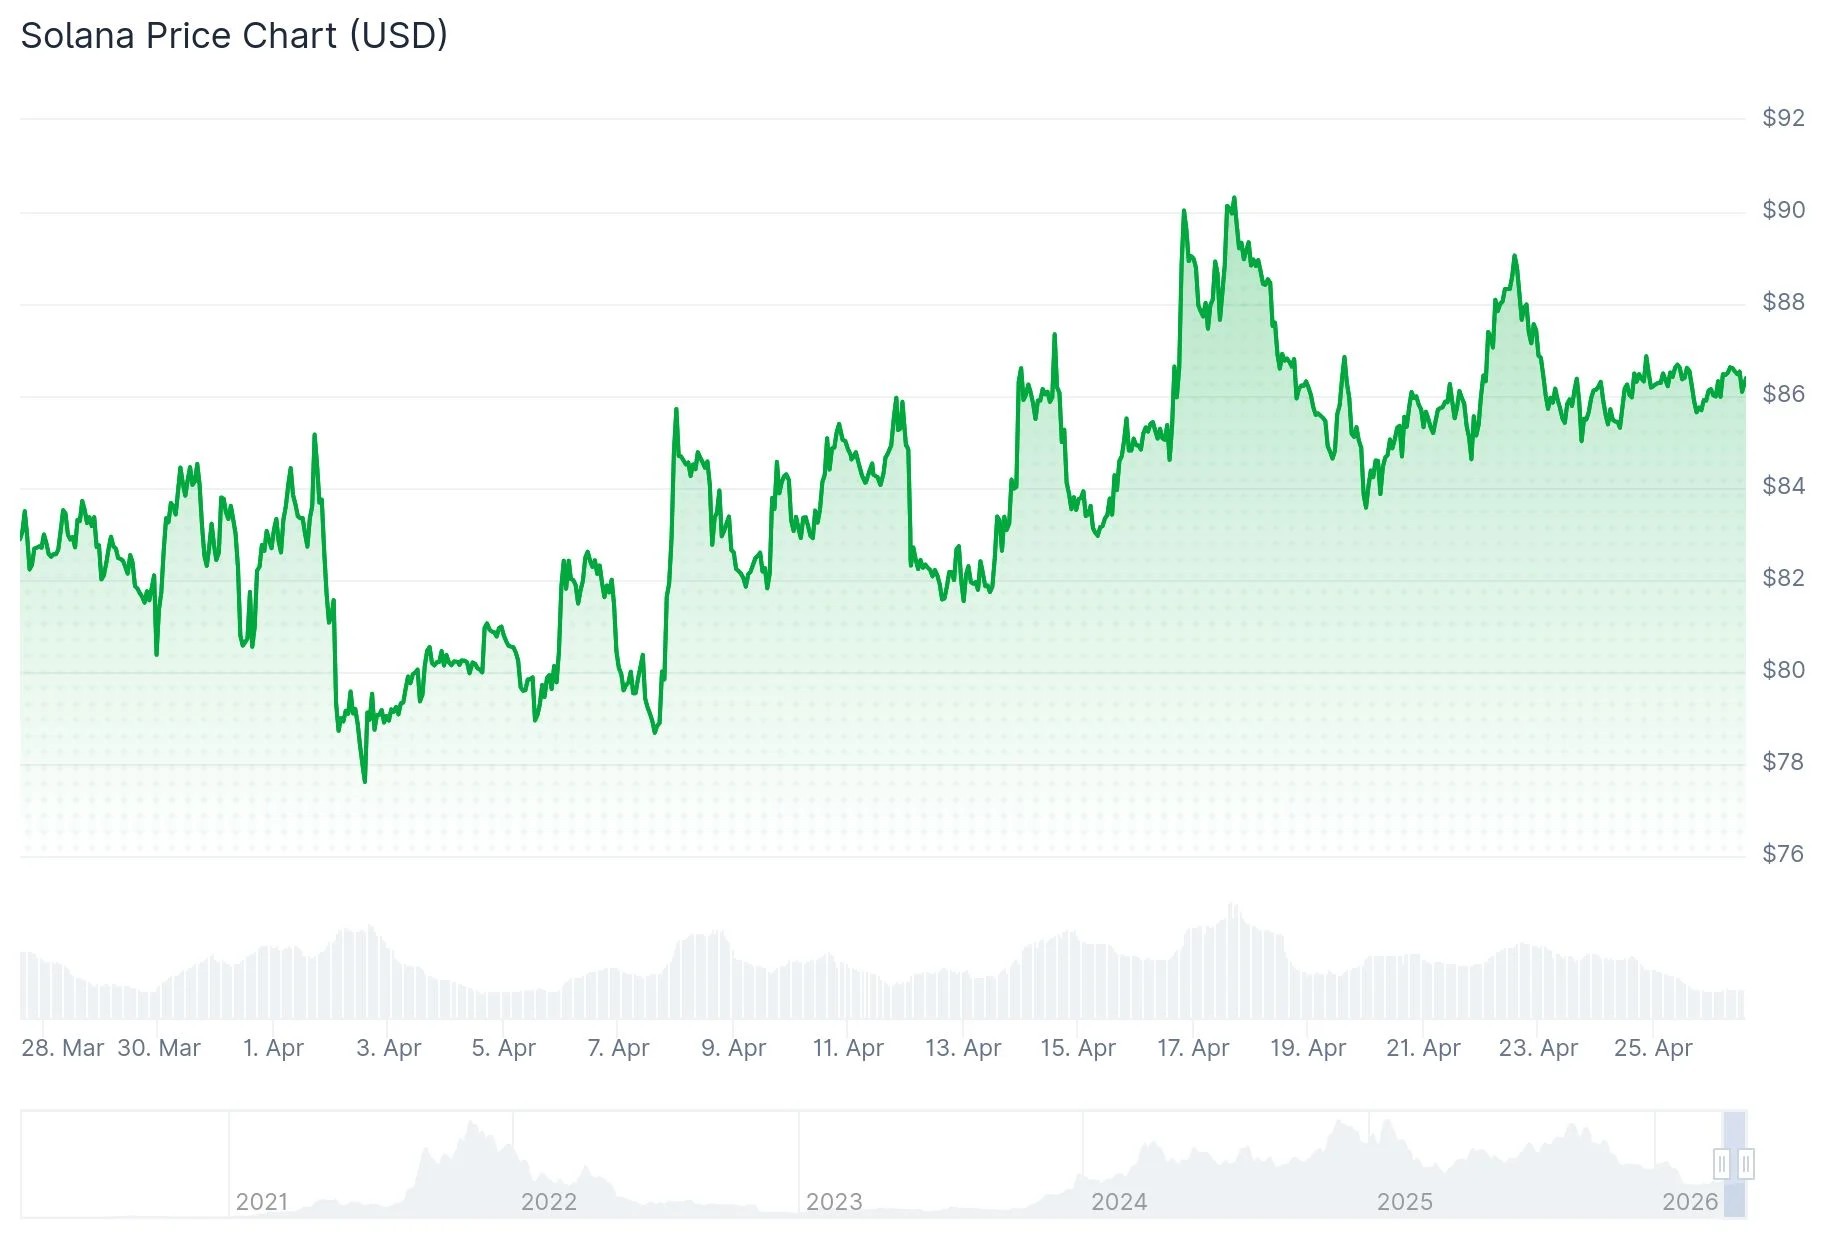Click the left range navigator handle
Screen dimensions: 1824x1248
tap(1721, 1164)
